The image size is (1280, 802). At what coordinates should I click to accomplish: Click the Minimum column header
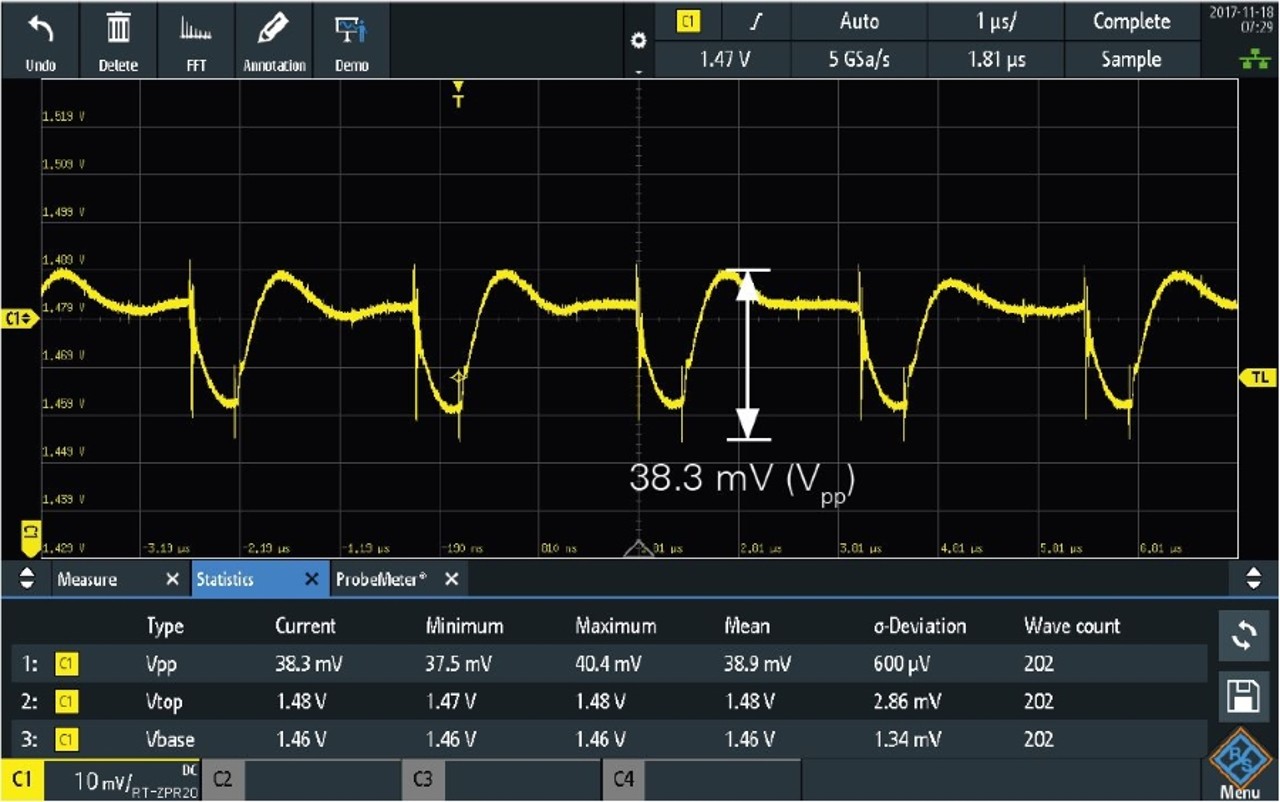464,627
